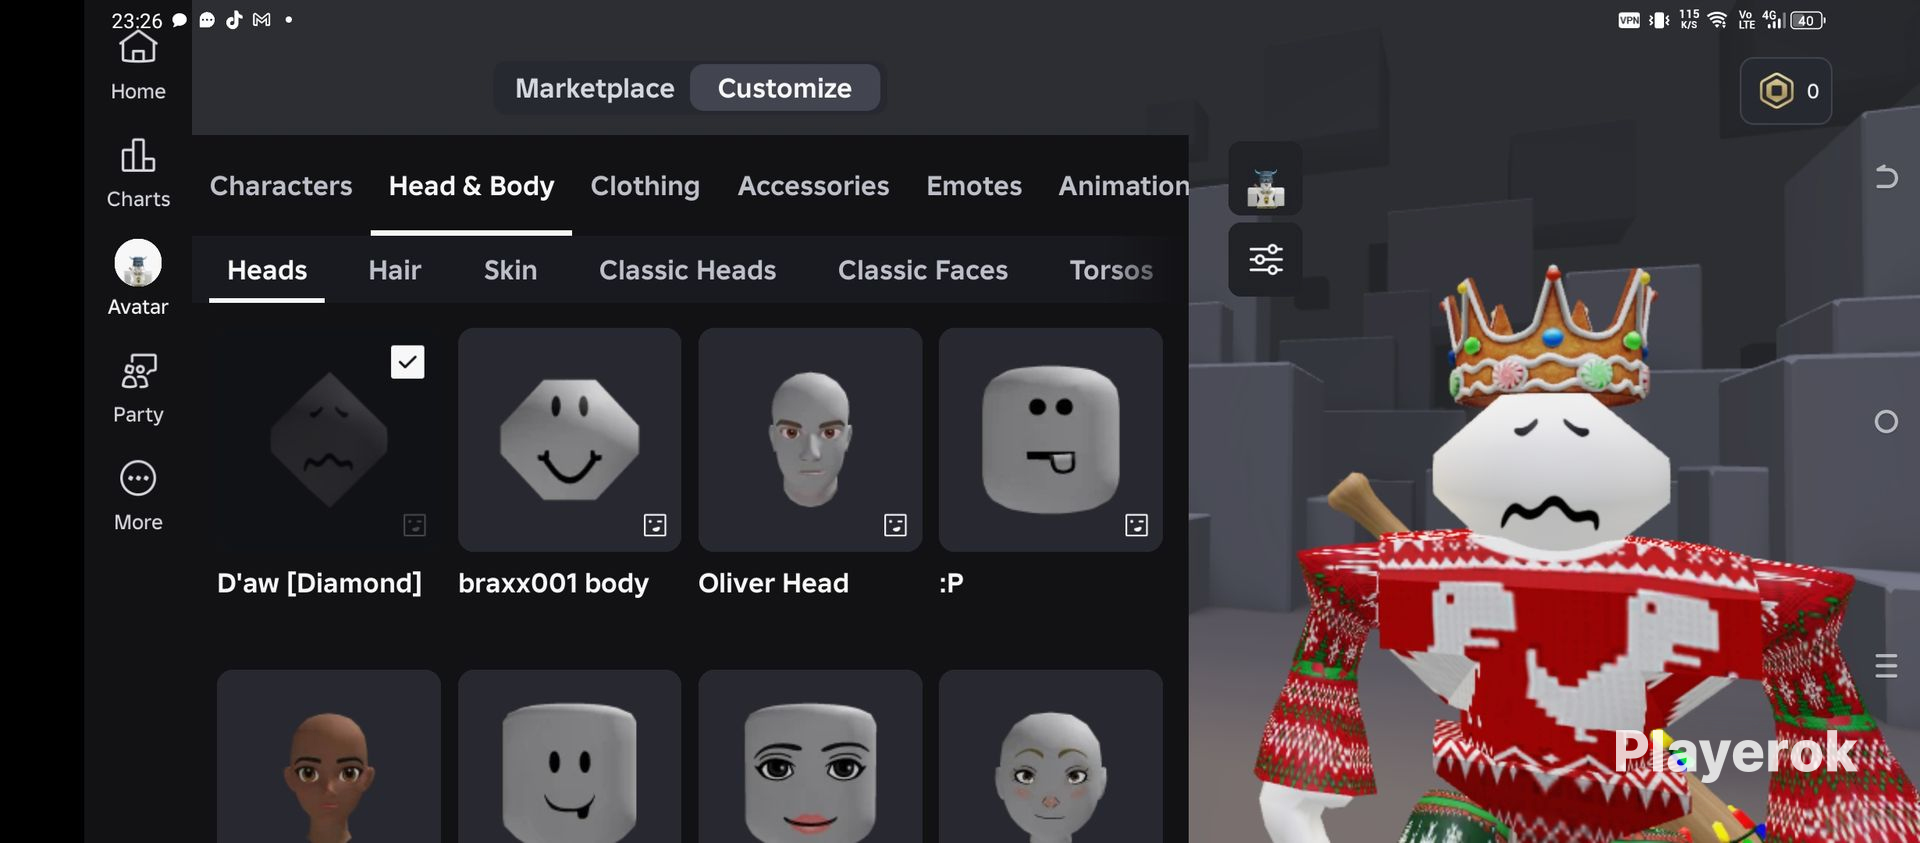Tap the 23:26 clock in status bar
The width and height of the screenshot is (1920, 843).
tap(137, 21)
